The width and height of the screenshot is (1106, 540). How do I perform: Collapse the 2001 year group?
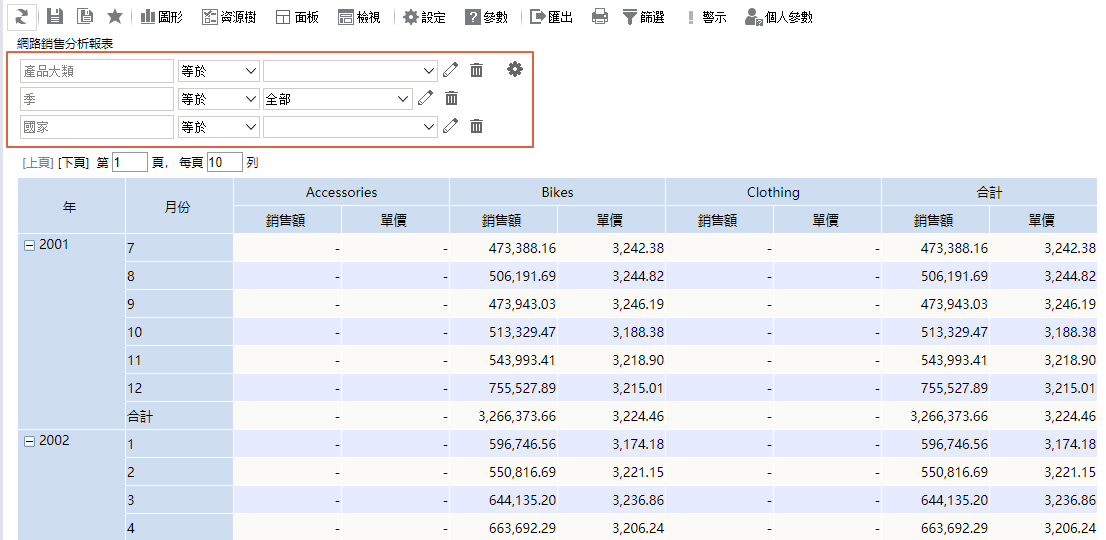pyautogui.click(x=29, y=245)
